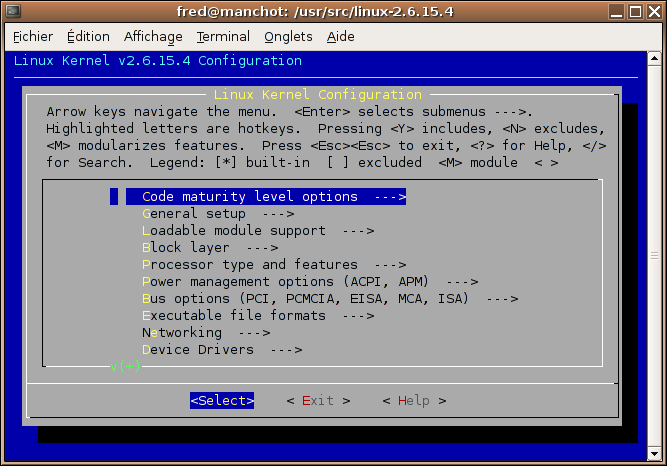Click the < Exit > button
The image size is (667, 466).
pos(318,400)
